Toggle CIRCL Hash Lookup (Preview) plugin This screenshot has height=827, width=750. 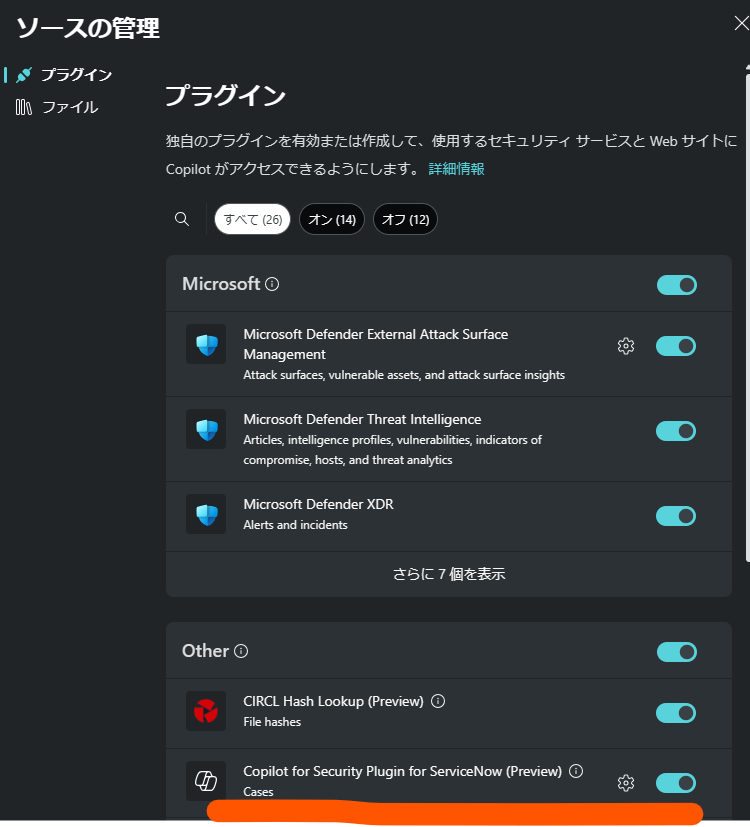click(676, 713)
